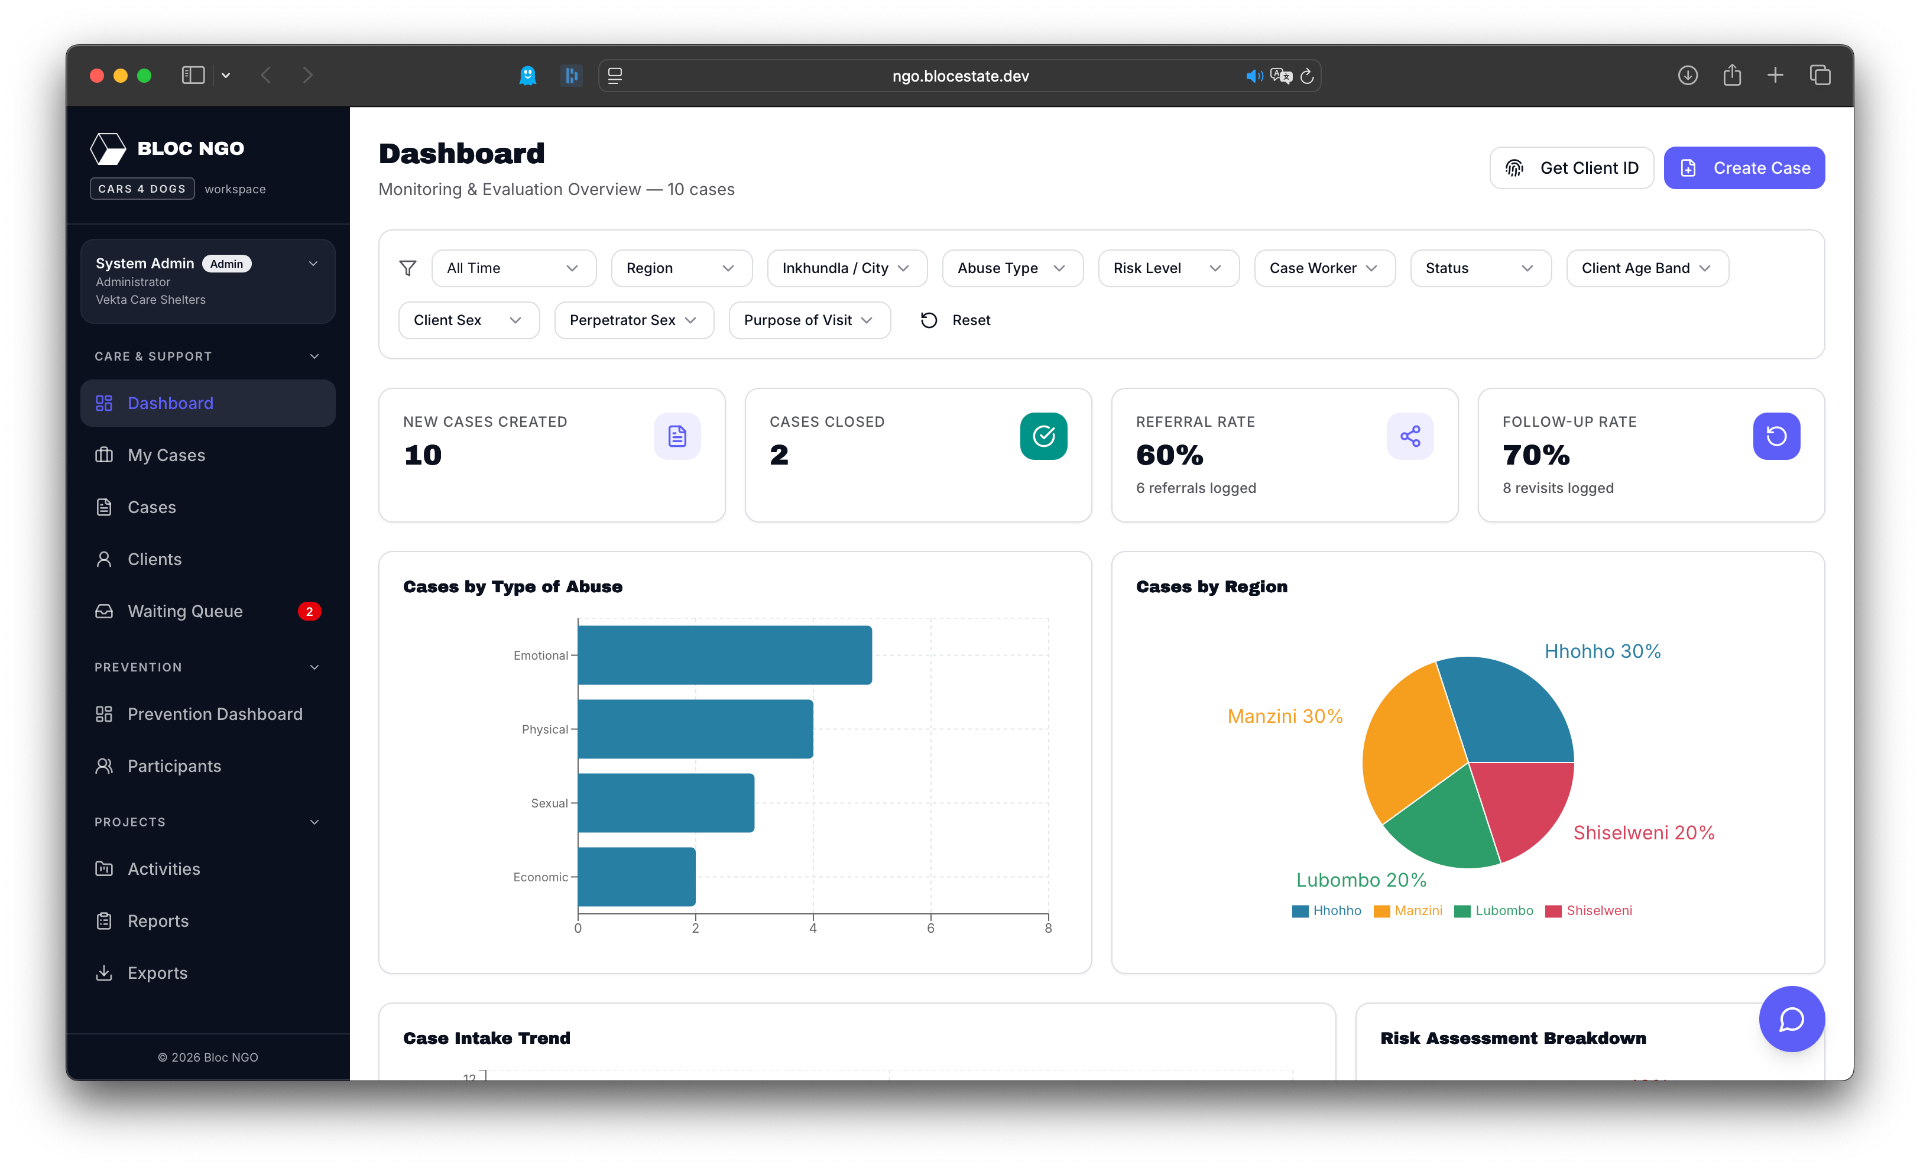The height and width of the screenshot is (1168, 1920).
Task: Open the All Time filter dropdown
Action: (x=514, y=268)
